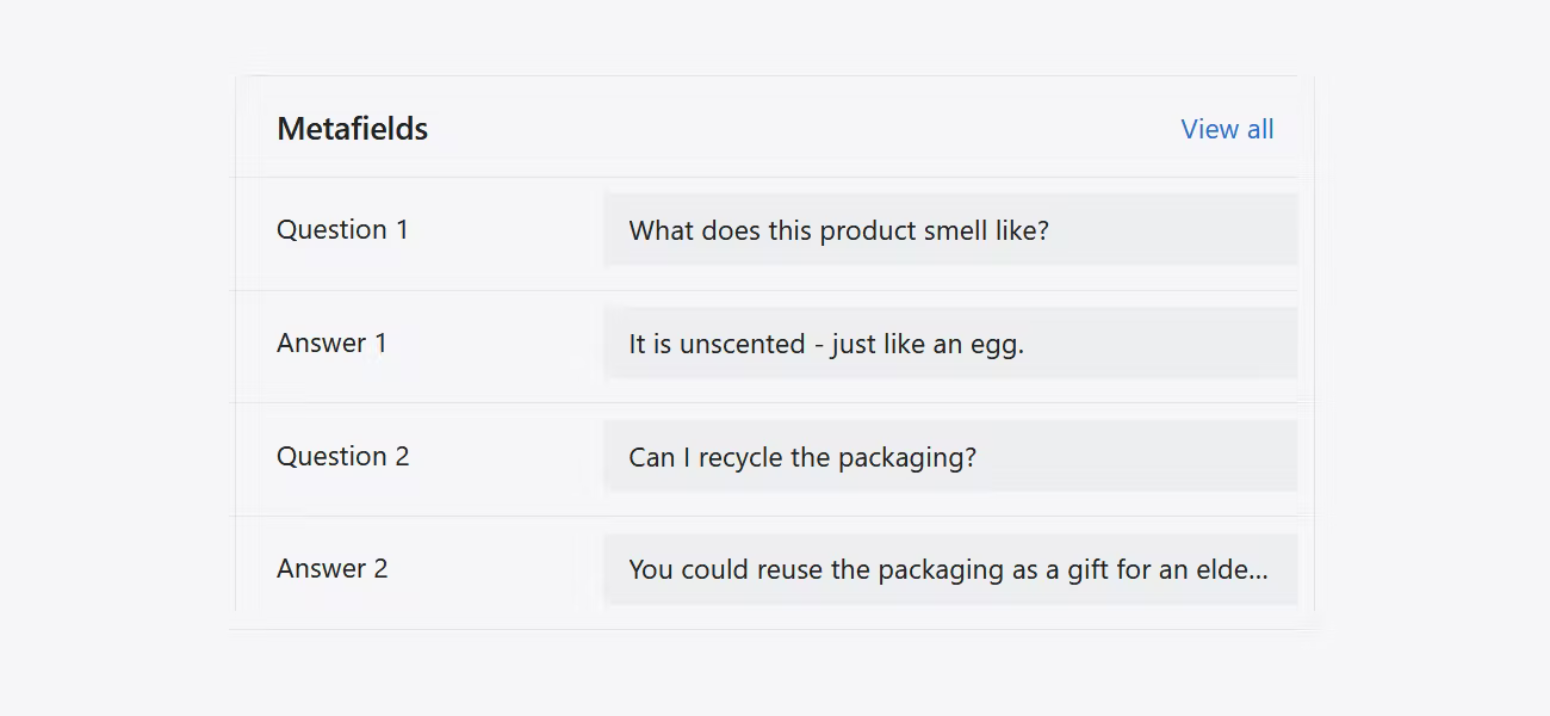Focus the Question 1 text field
This screenshot has height=716, width=1550.
[950, 230]
